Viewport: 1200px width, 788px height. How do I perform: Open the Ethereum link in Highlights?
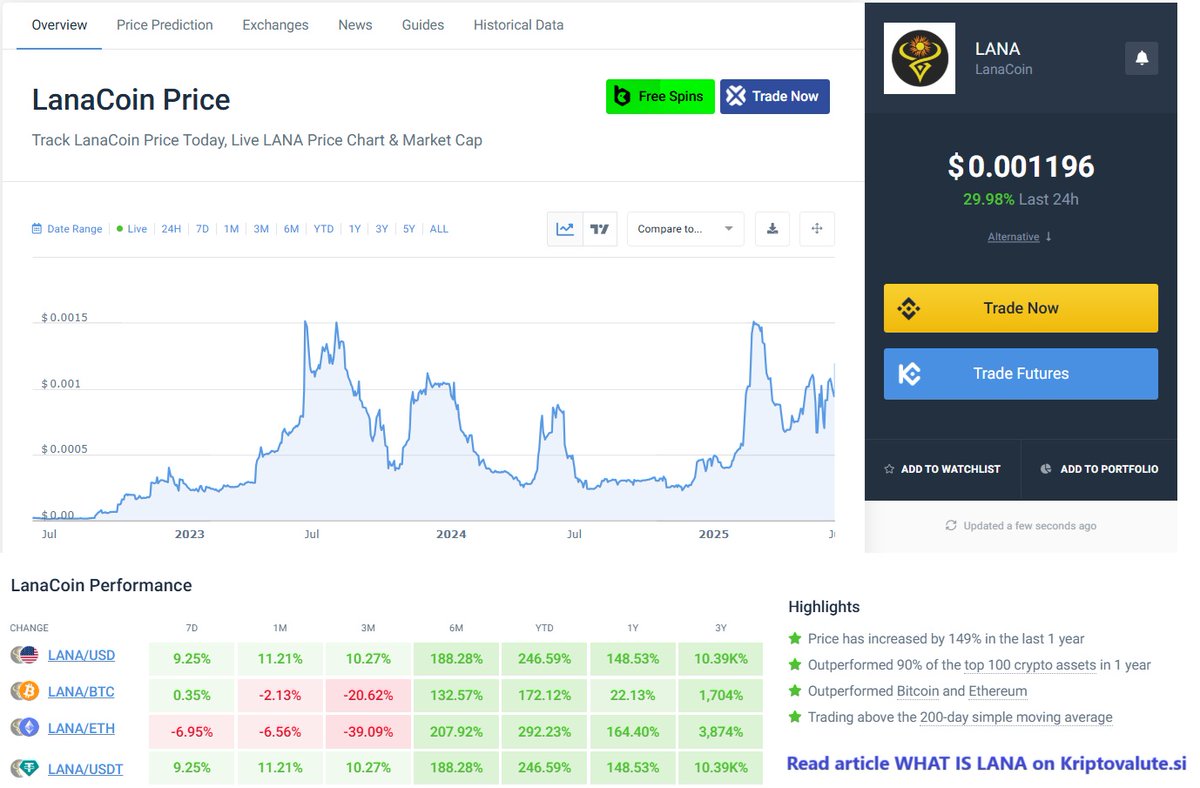(998, 691)
